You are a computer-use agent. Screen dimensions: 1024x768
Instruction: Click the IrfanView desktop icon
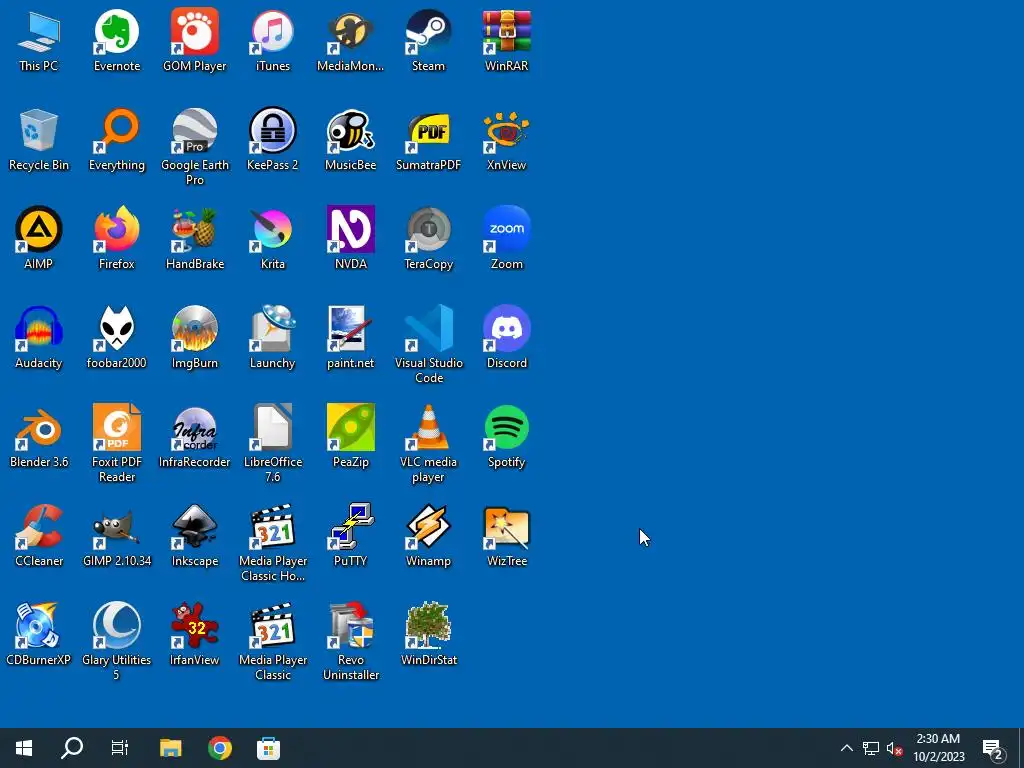point(195,626)
